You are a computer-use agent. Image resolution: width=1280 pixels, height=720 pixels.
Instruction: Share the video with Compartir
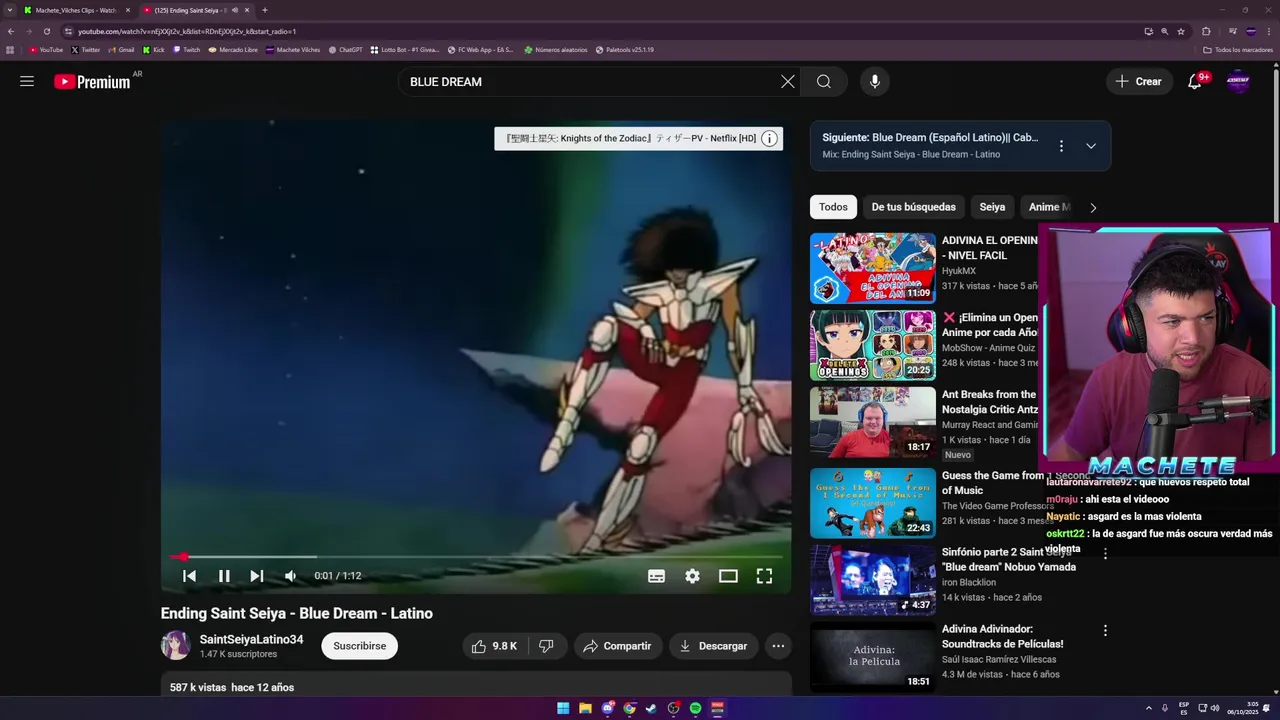[x=617, y=646]
